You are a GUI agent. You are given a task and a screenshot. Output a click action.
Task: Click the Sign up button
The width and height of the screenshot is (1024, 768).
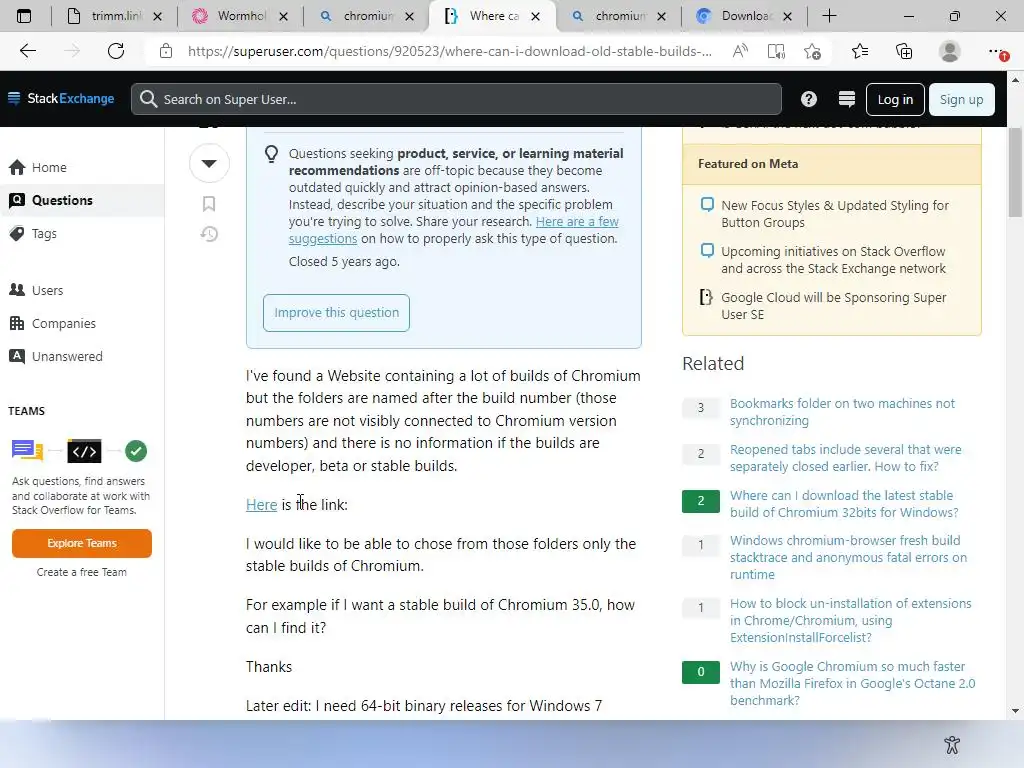pos(961,99)
